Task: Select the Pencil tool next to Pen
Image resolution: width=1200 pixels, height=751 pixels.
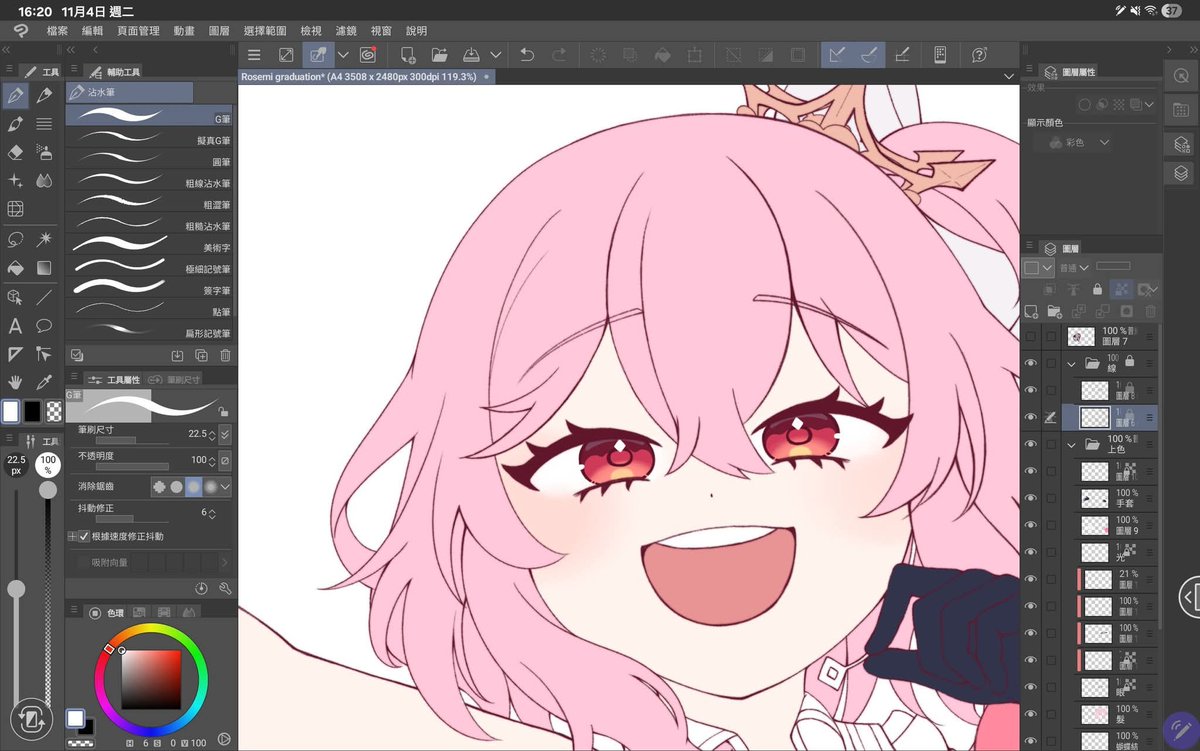Action: pyautogui.click(x=44, y=96)
